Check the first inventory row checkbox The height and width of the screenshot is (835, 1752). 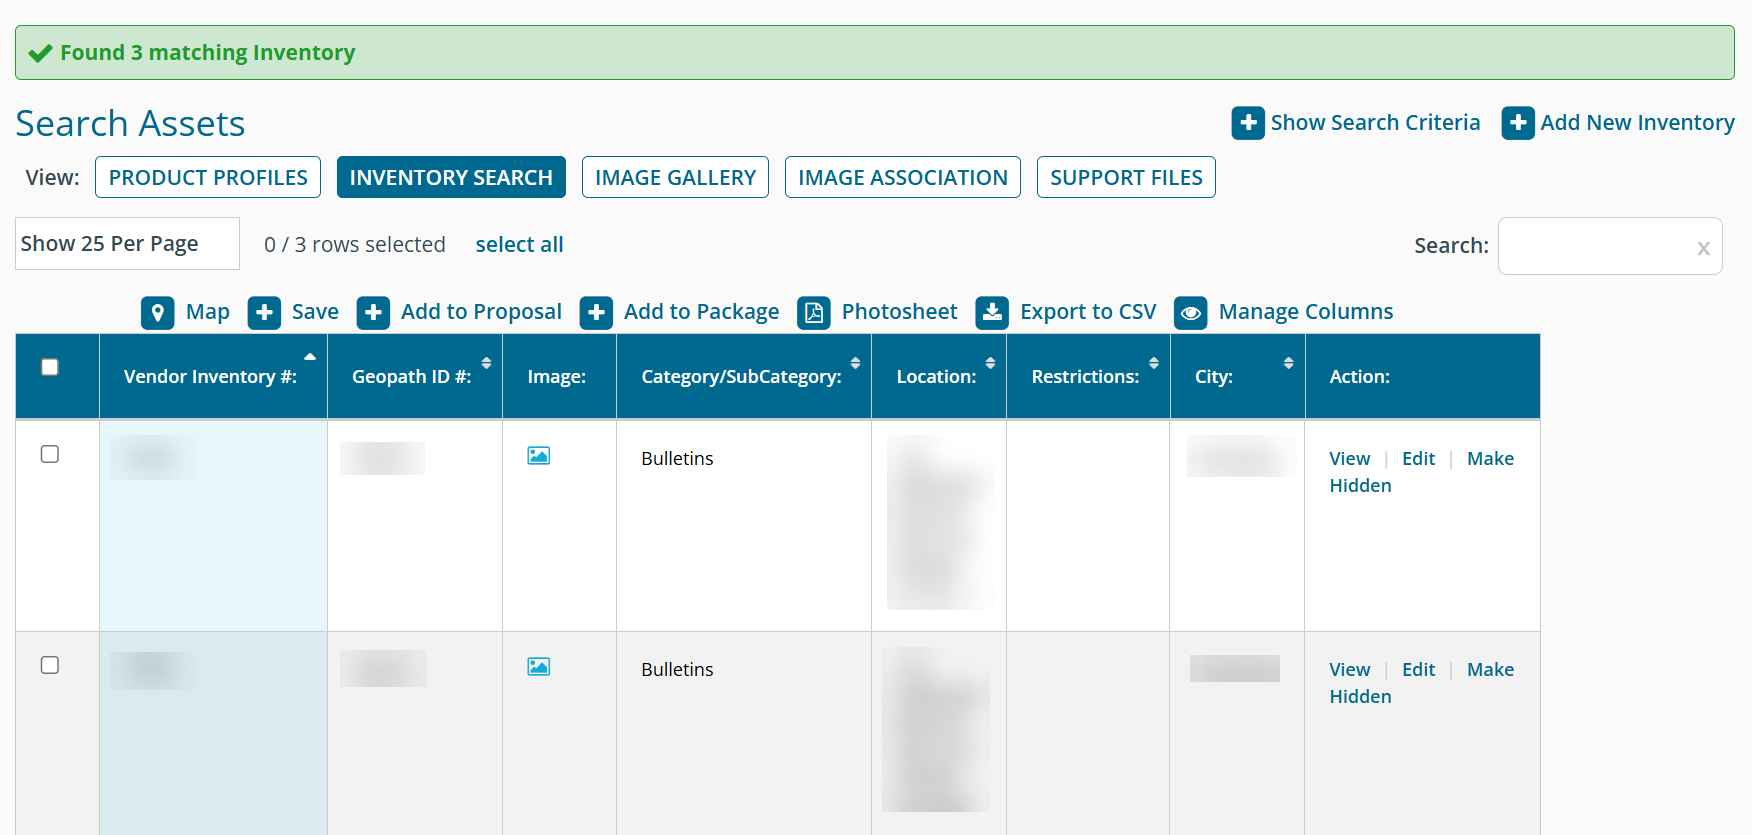coord(50,454)
